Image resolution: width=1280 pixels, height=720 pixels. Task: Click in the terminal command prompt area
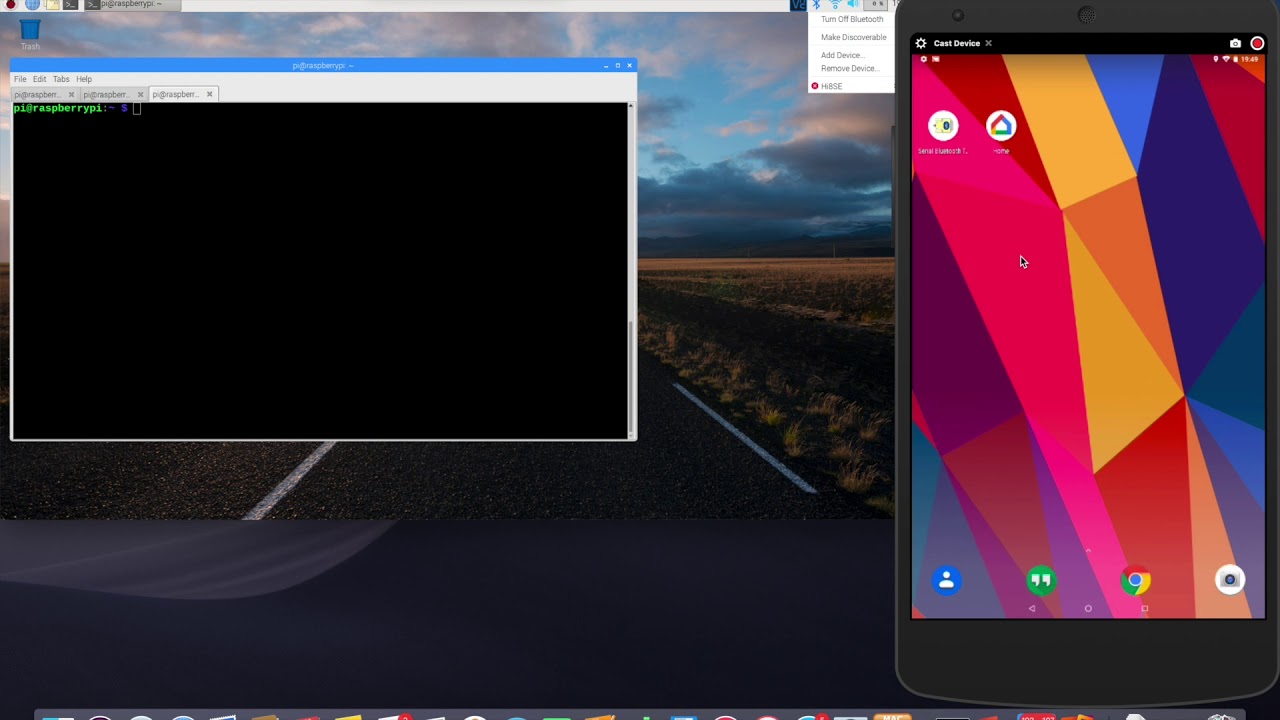click(x=320, y=270)
